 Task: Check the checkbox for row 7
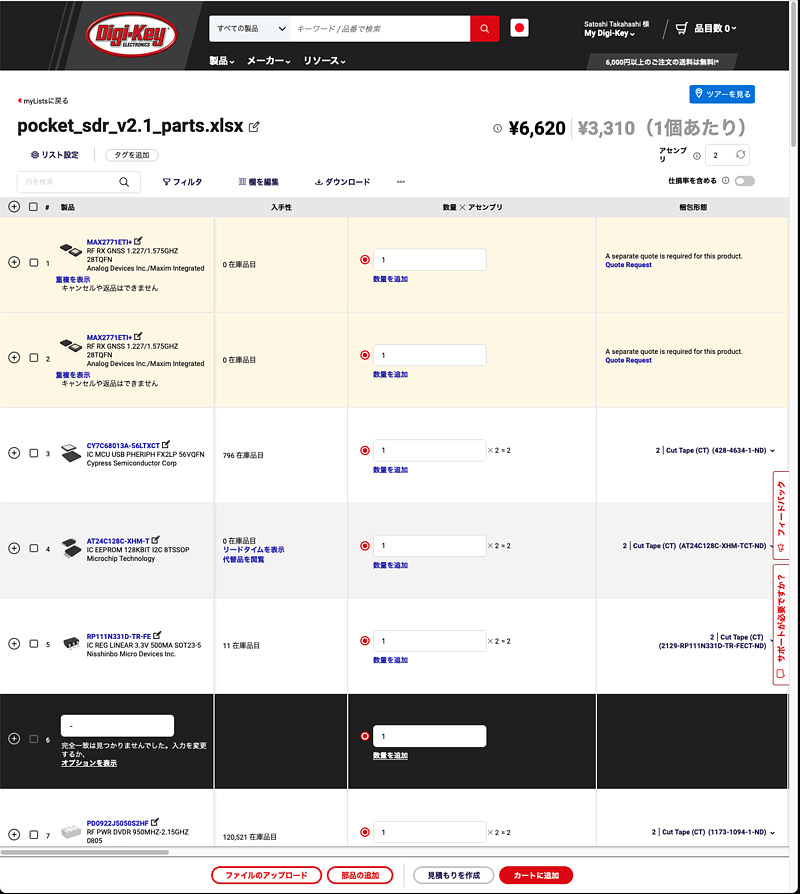pos(34,835)
